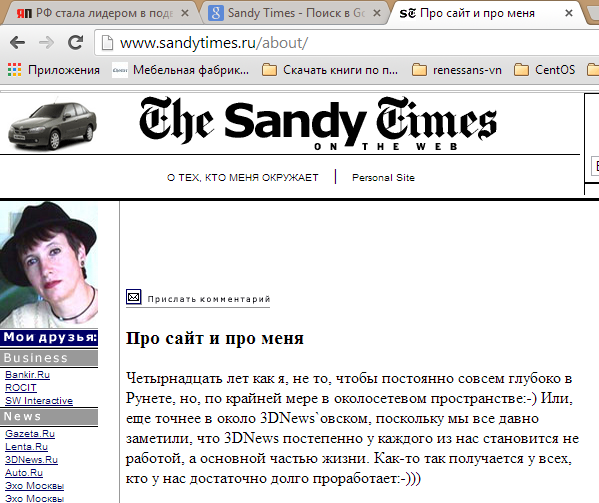
Task: Open the Приложения apps grid icon
Action: pyautogui.click(x=15, y=70)
